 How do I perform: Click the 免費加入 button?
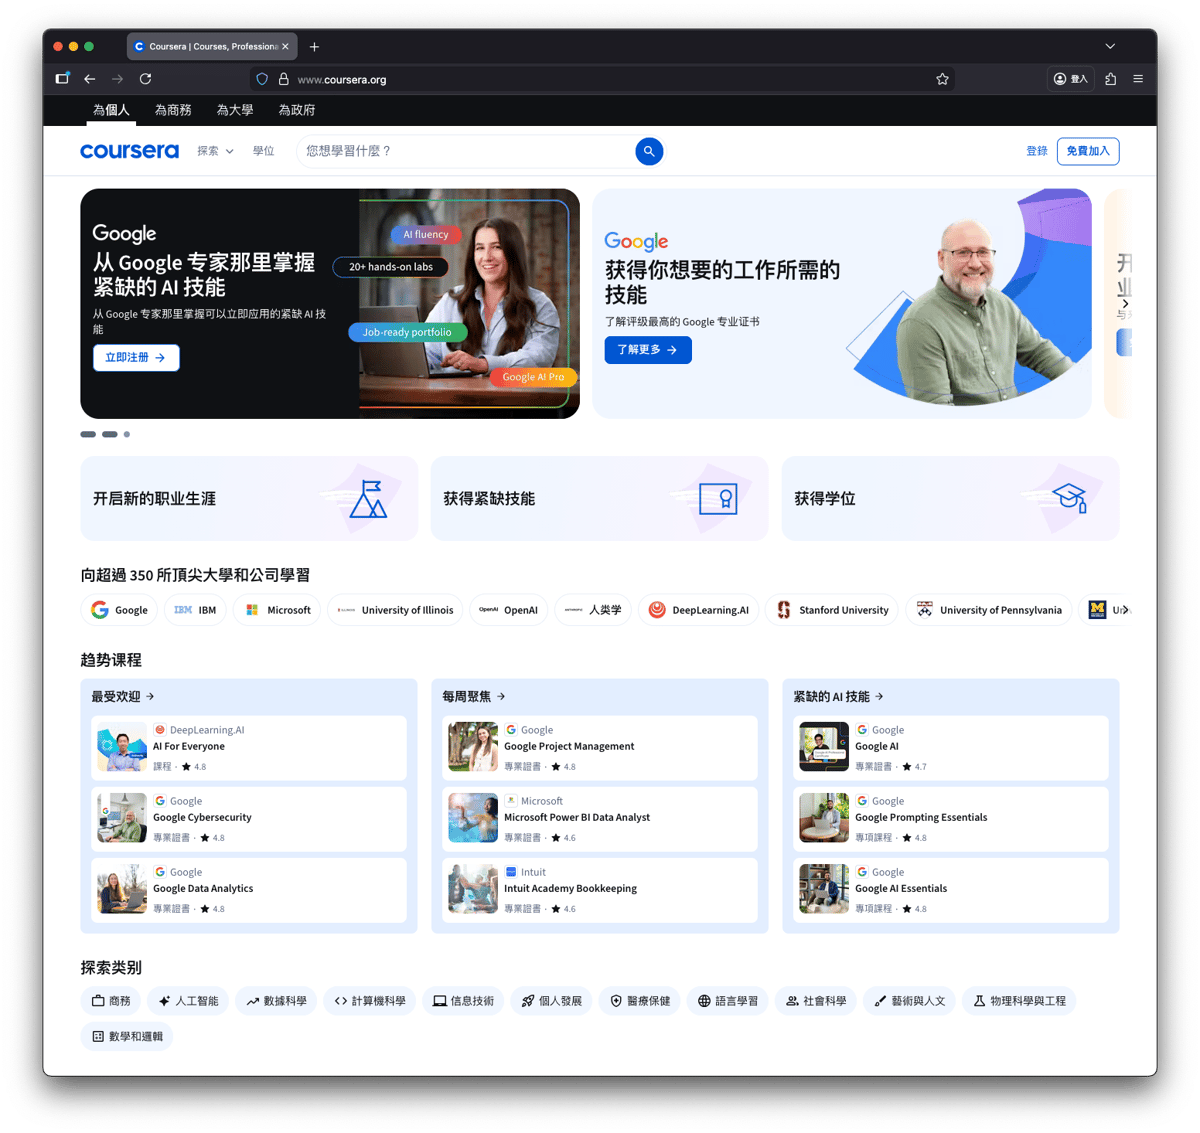(1087, 151)
